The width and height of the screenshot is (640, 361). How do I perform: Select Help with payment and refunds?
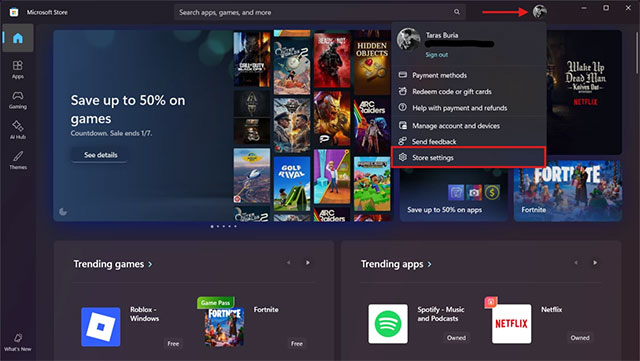[x=469, y=108]
